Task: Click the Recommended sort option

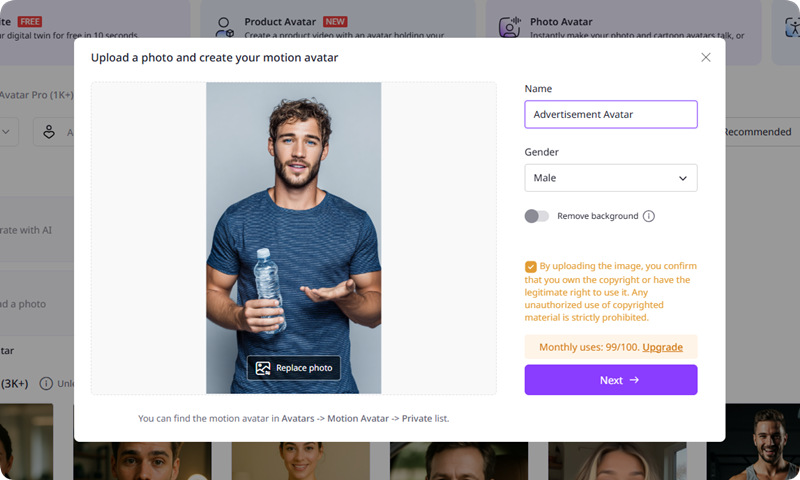Action: (x=757, y=132)
